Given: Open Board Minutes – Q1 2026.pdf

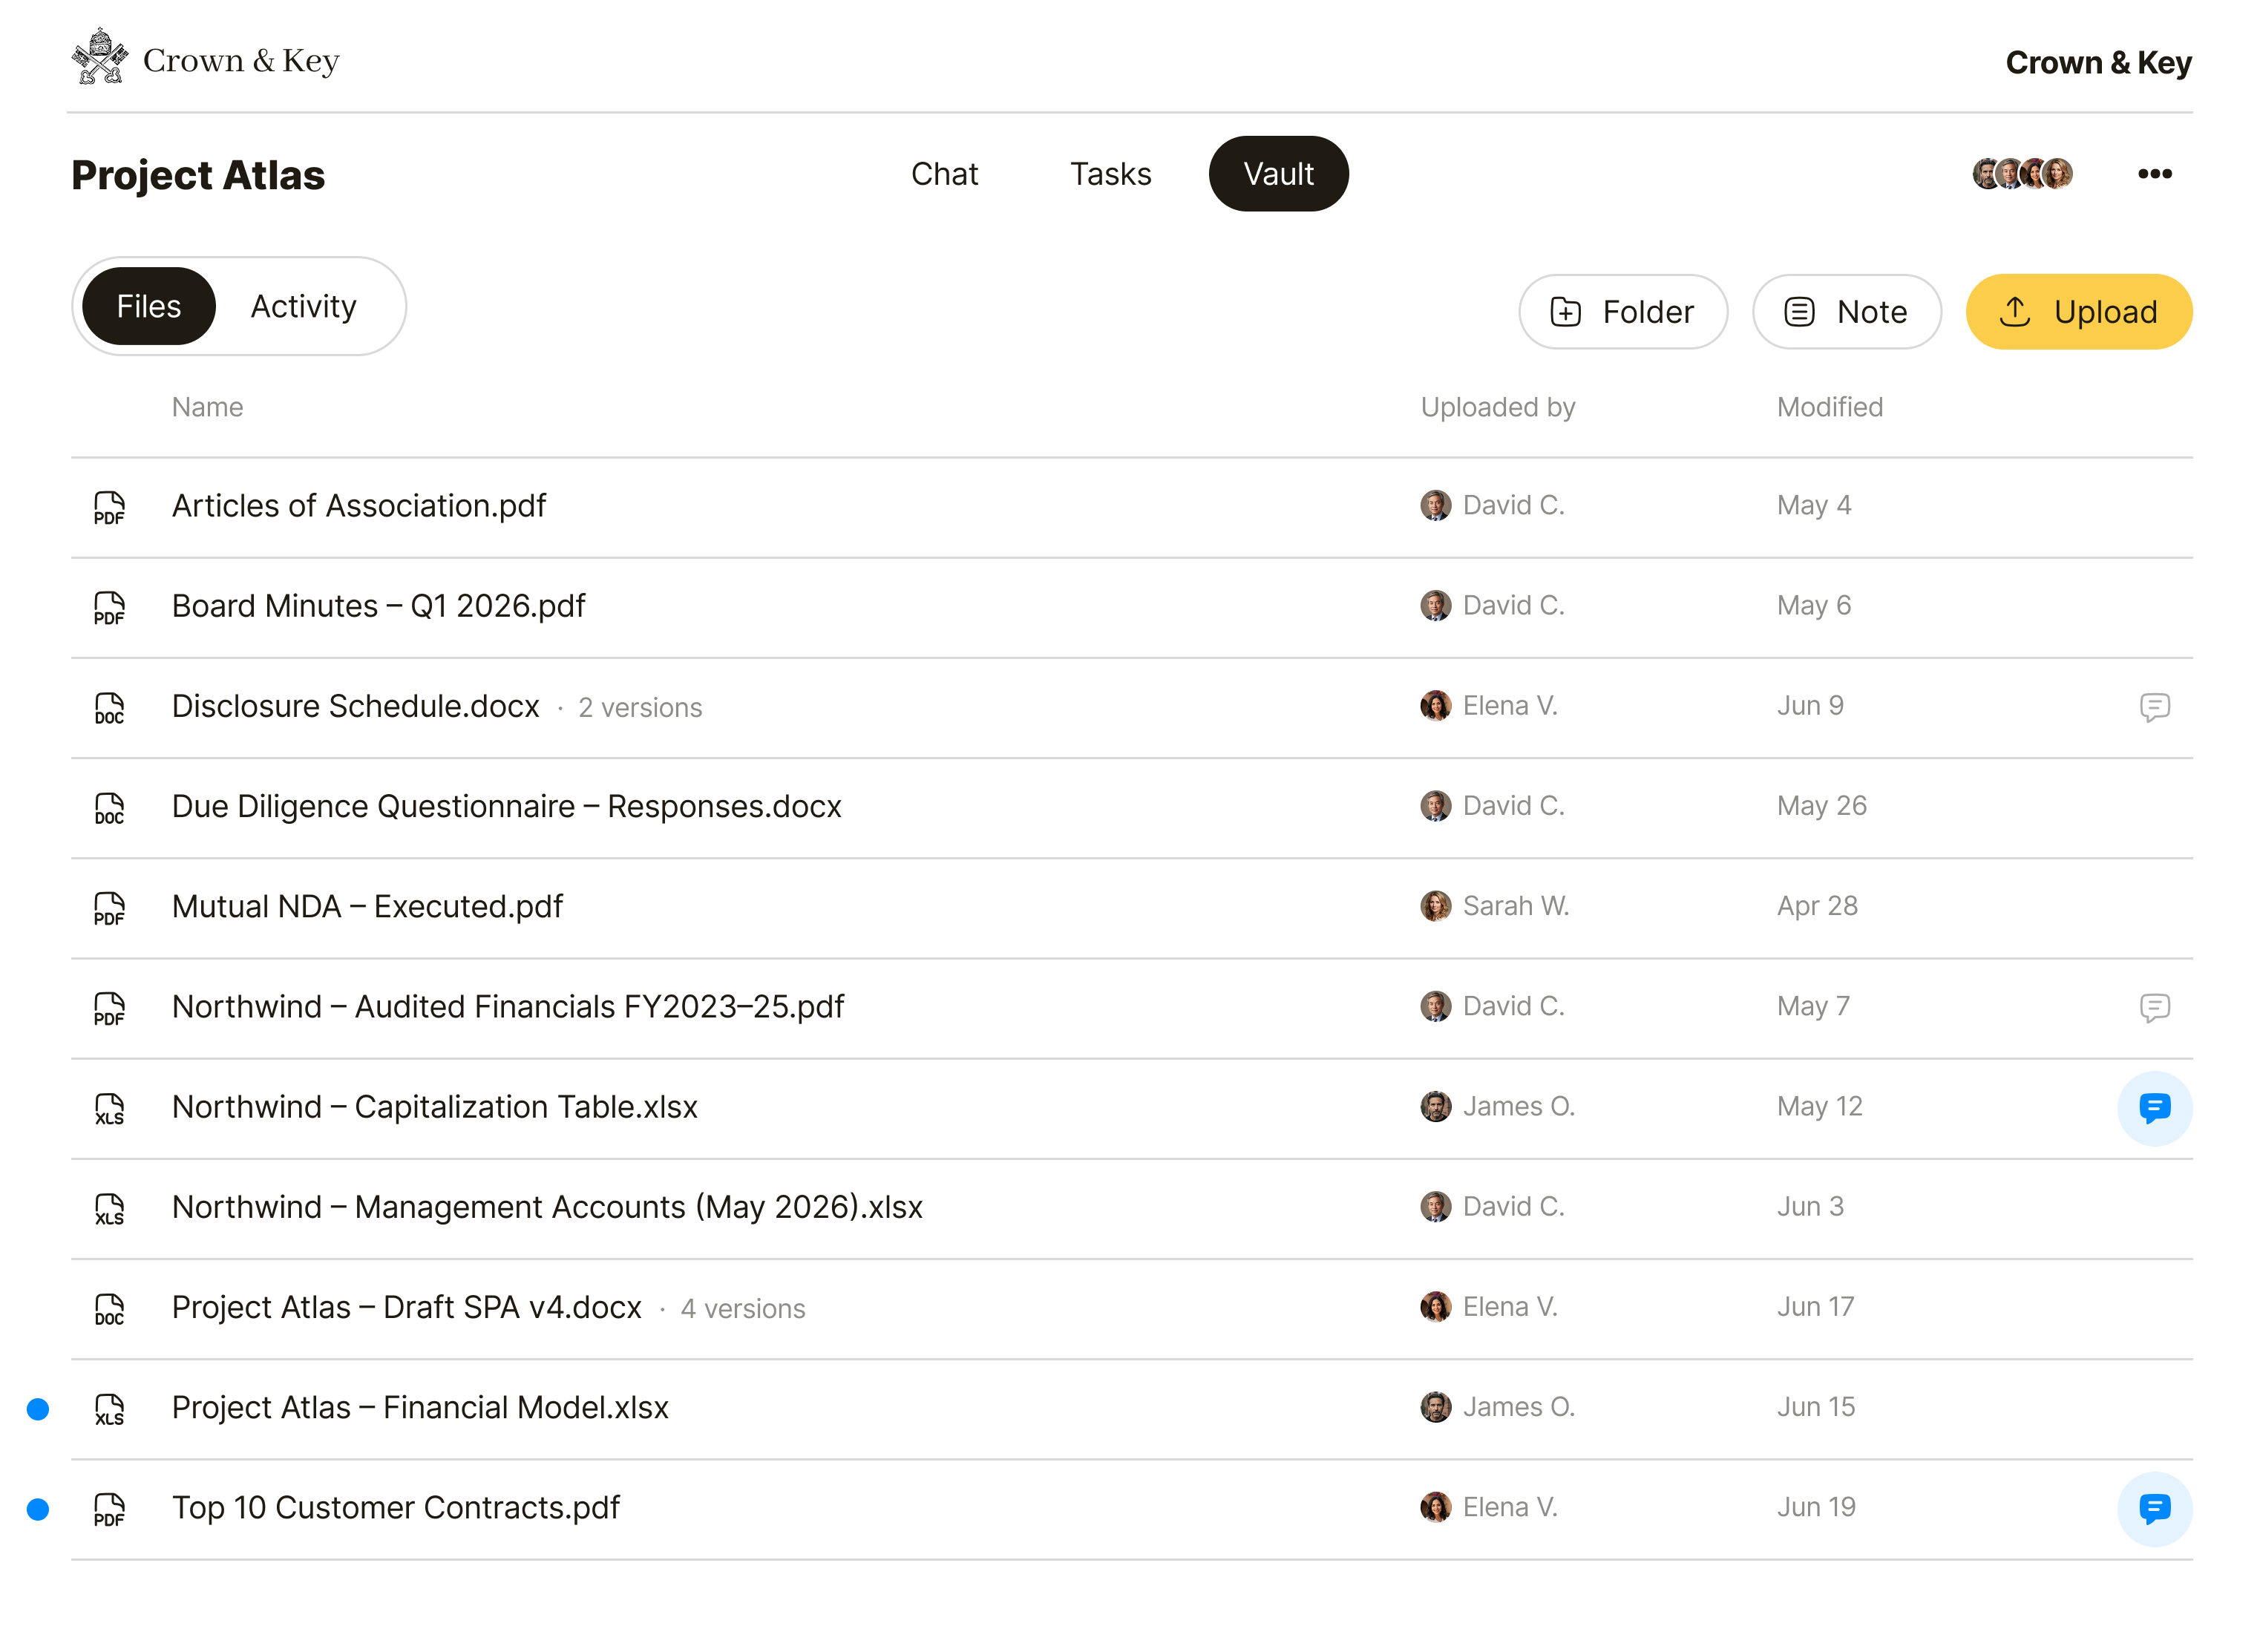Looking at the screenshot, I should [378, 606].
